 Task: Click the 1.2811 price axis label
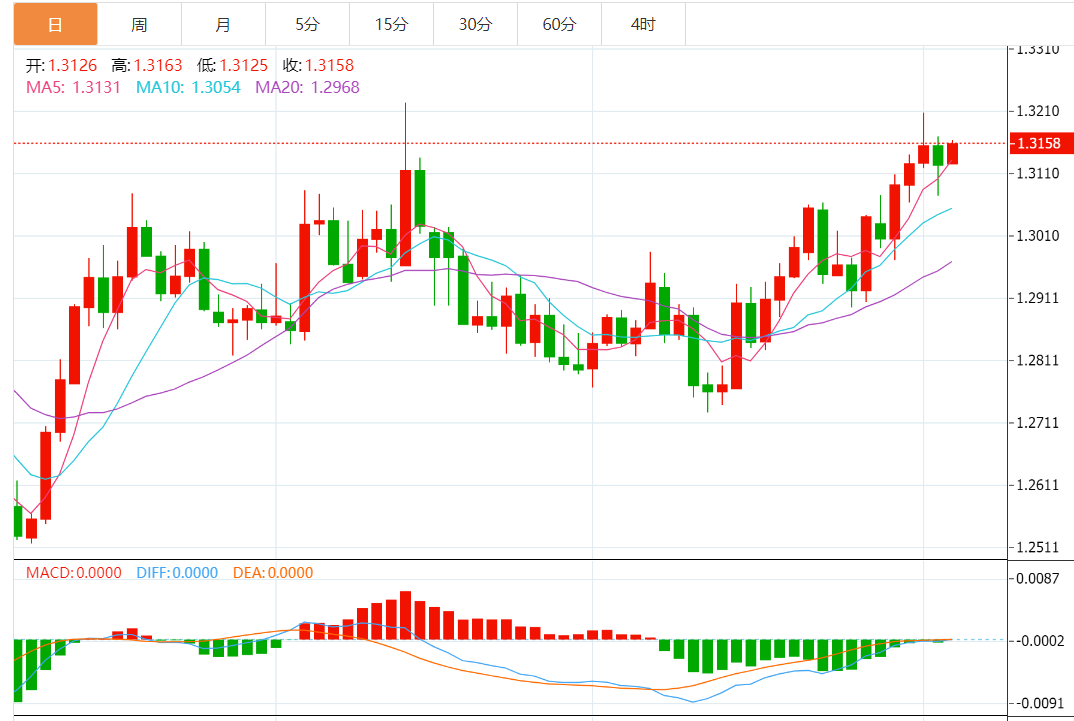click(1038, 360)
